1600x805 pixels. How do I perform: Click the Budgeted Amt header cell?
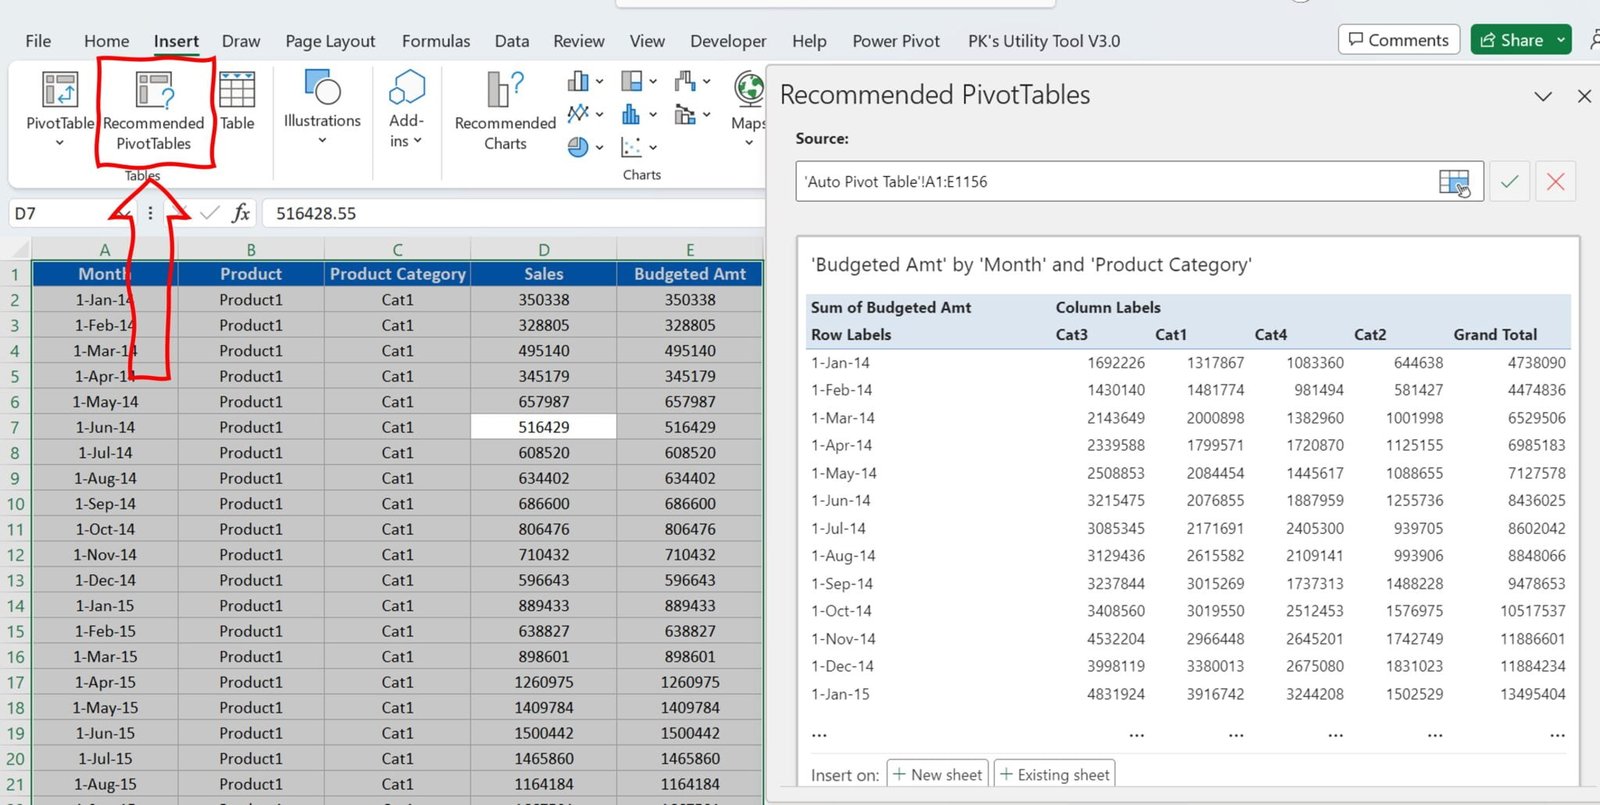pos(690,274)
